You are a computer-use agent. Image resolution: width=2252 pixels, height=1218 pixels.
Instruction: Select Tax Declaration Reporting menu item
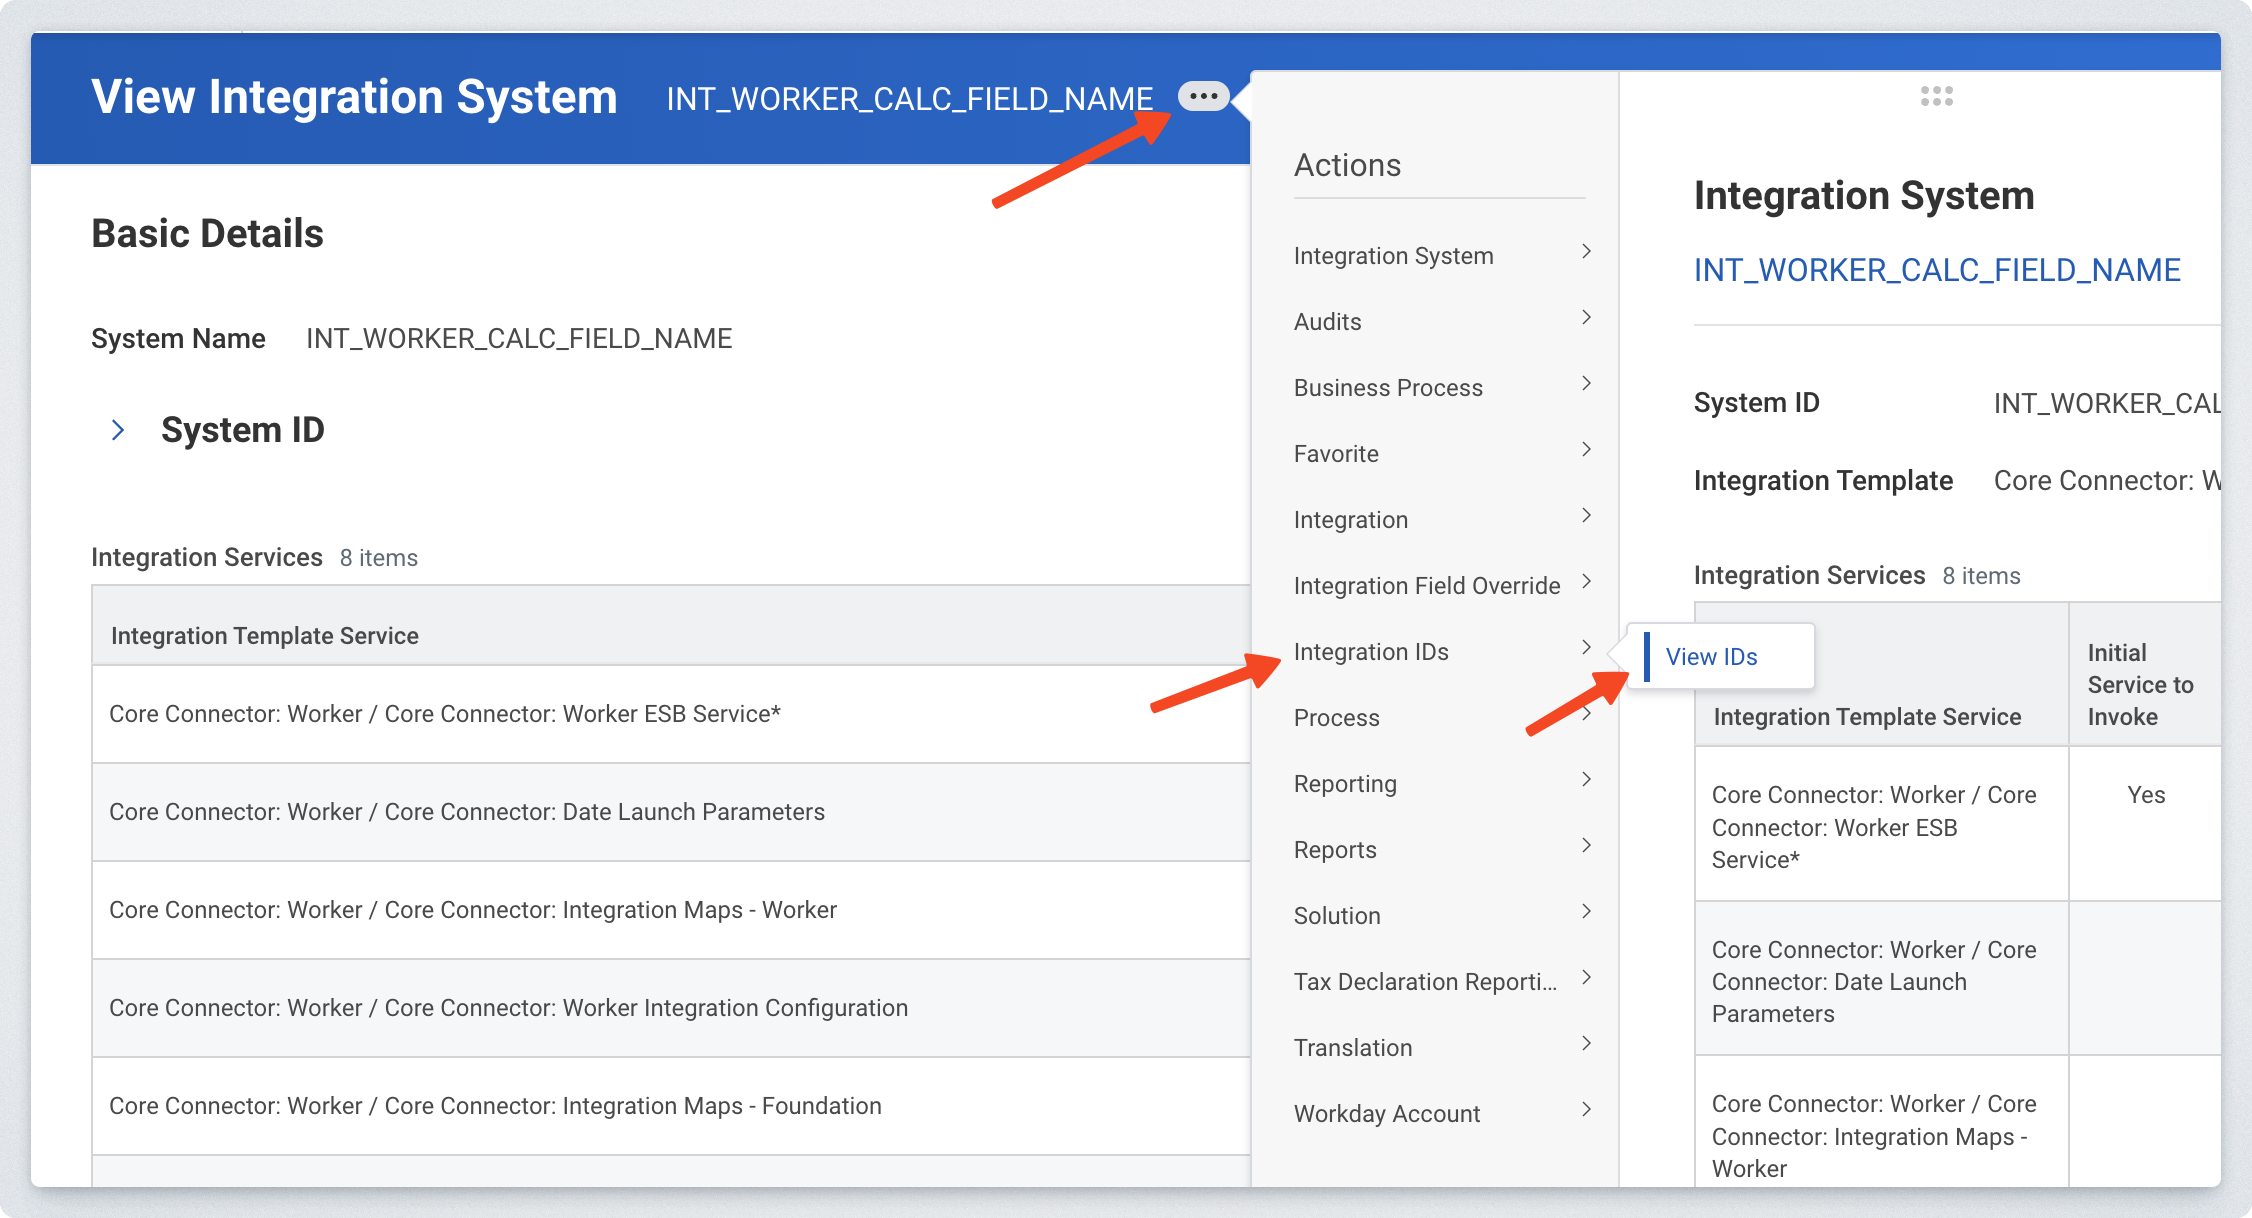1425,982
